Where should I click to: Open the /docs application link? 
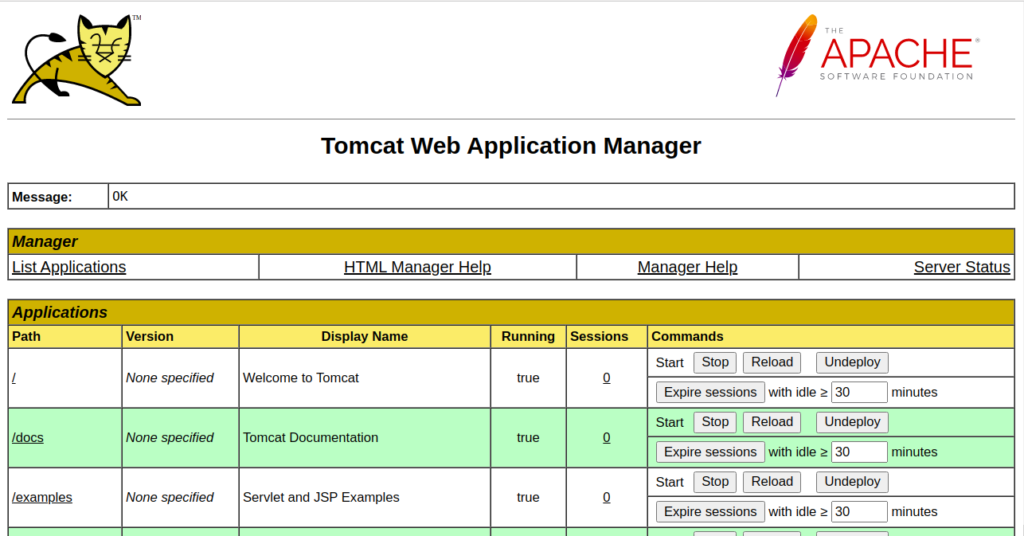[27, 437]
